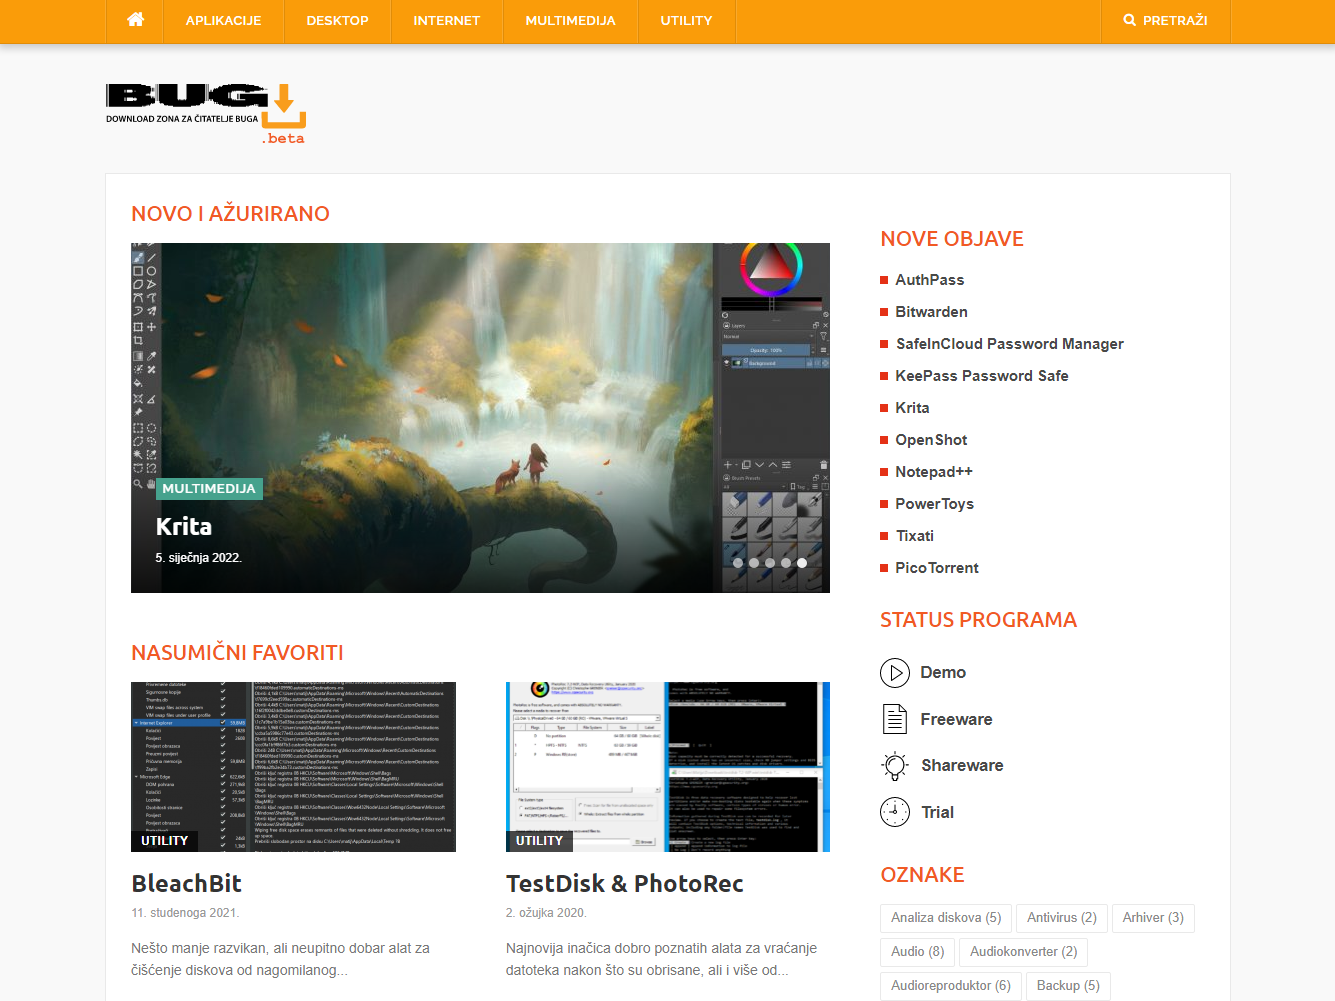Click the Trial clock icon
The image size is (1335, 1001).
895,812
